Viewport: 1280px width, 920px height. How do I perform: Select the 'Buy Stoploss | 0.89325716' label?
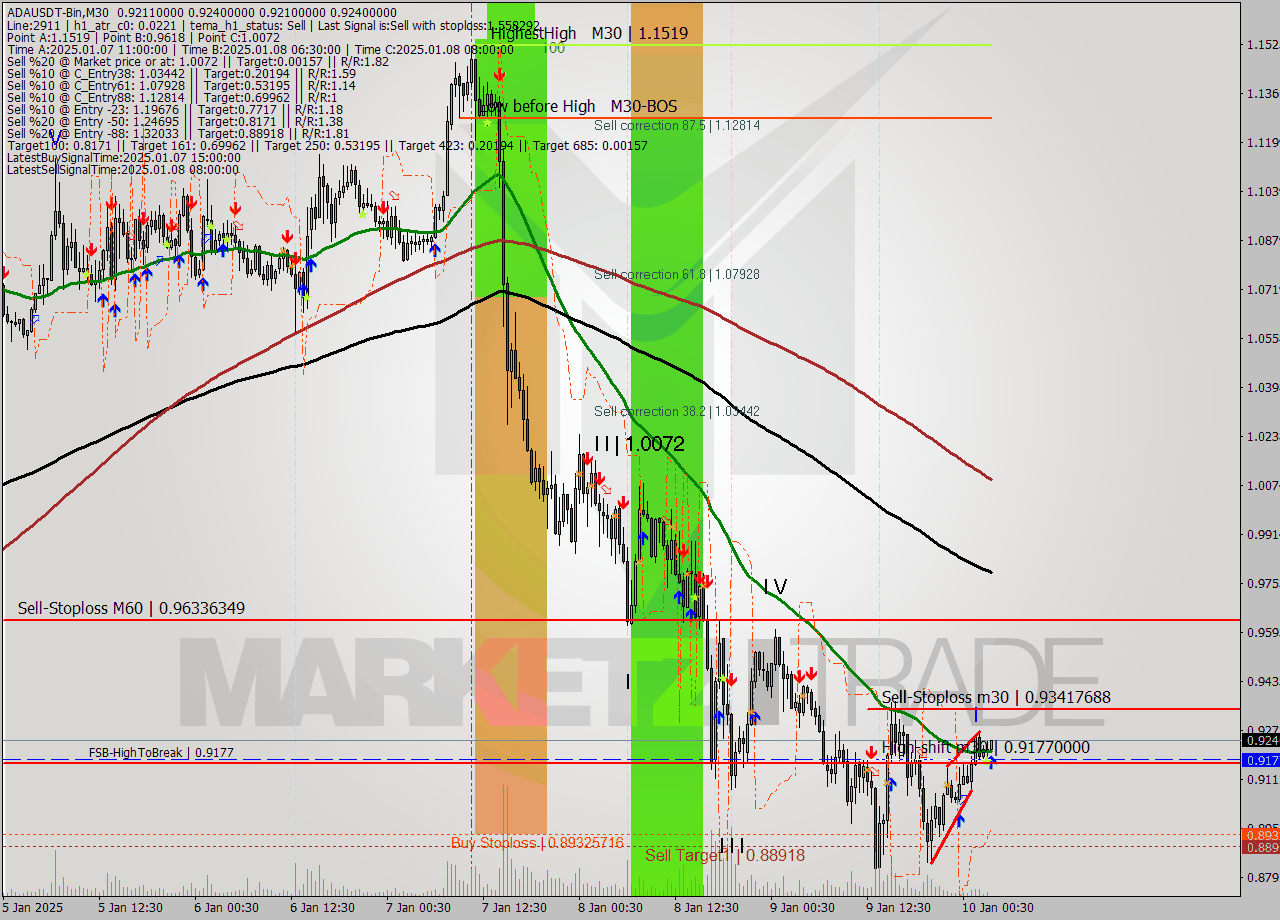tap(537, 843)
